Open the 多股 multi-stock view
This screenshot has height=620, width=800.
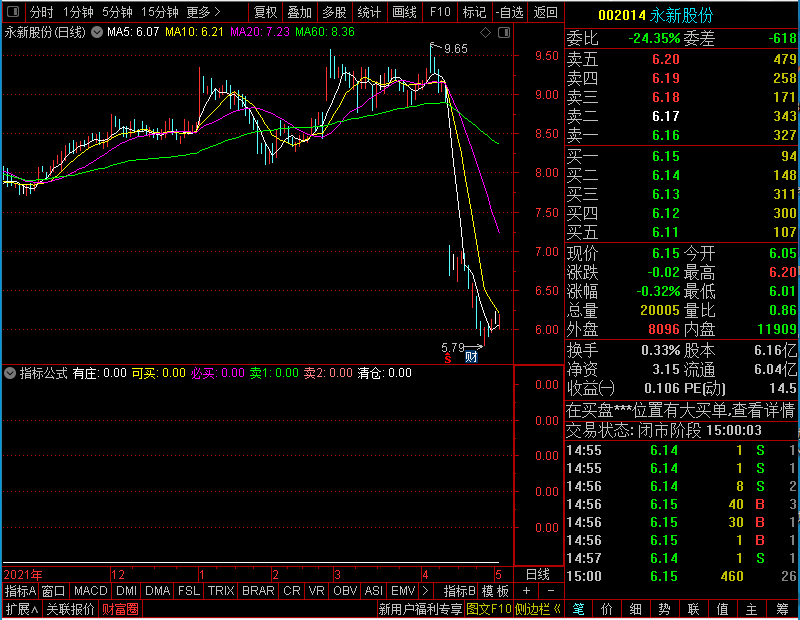coord(334,12)
